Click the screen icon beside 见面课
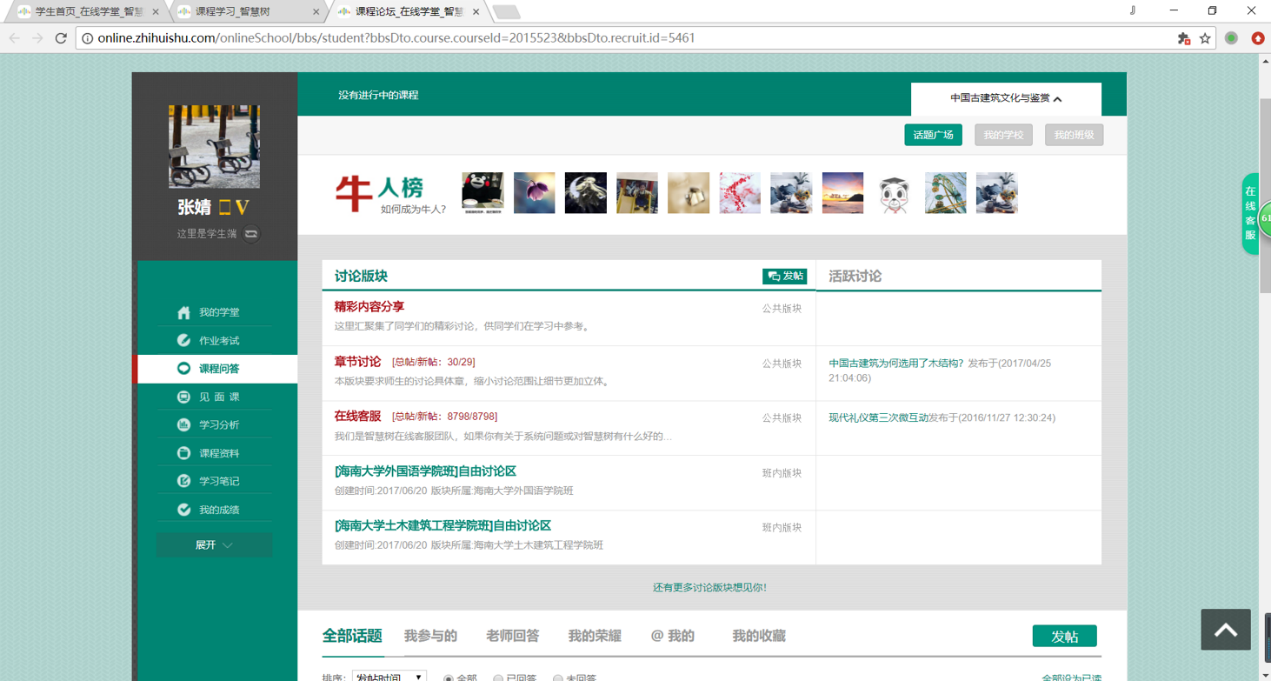The width and height of the screenshot is (1271, 681). [x=184, y=397]
